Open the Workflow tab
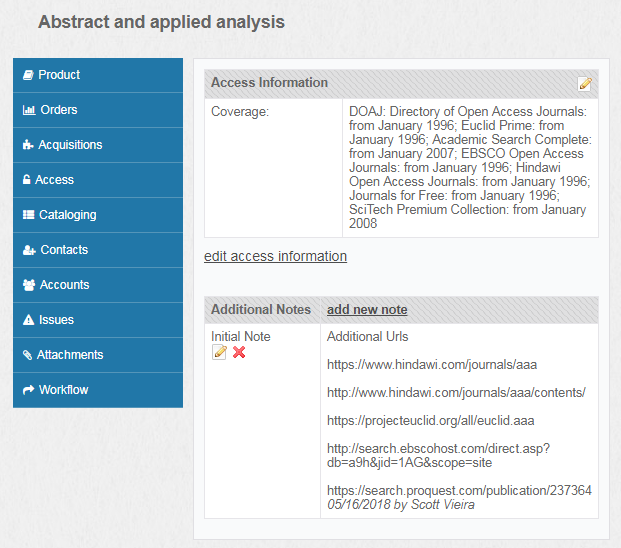This screenshot has width=621, height=548. (98, 390)
